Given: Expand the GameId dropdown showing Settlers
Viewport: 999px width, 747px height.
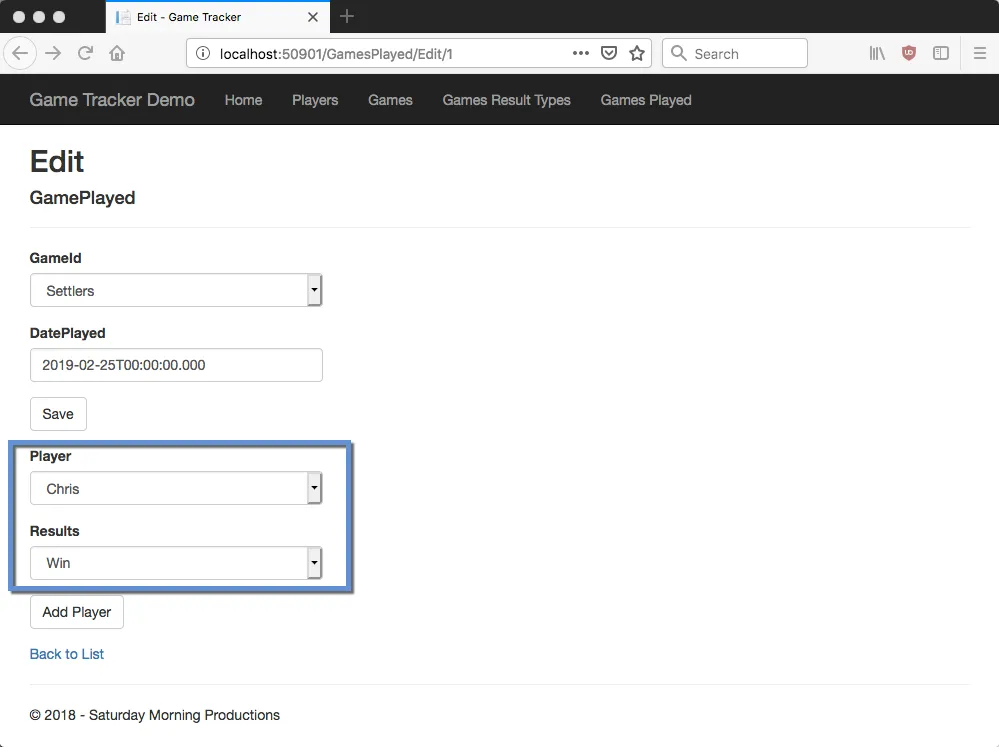Looking at the screenshot, I should point(176,291).
